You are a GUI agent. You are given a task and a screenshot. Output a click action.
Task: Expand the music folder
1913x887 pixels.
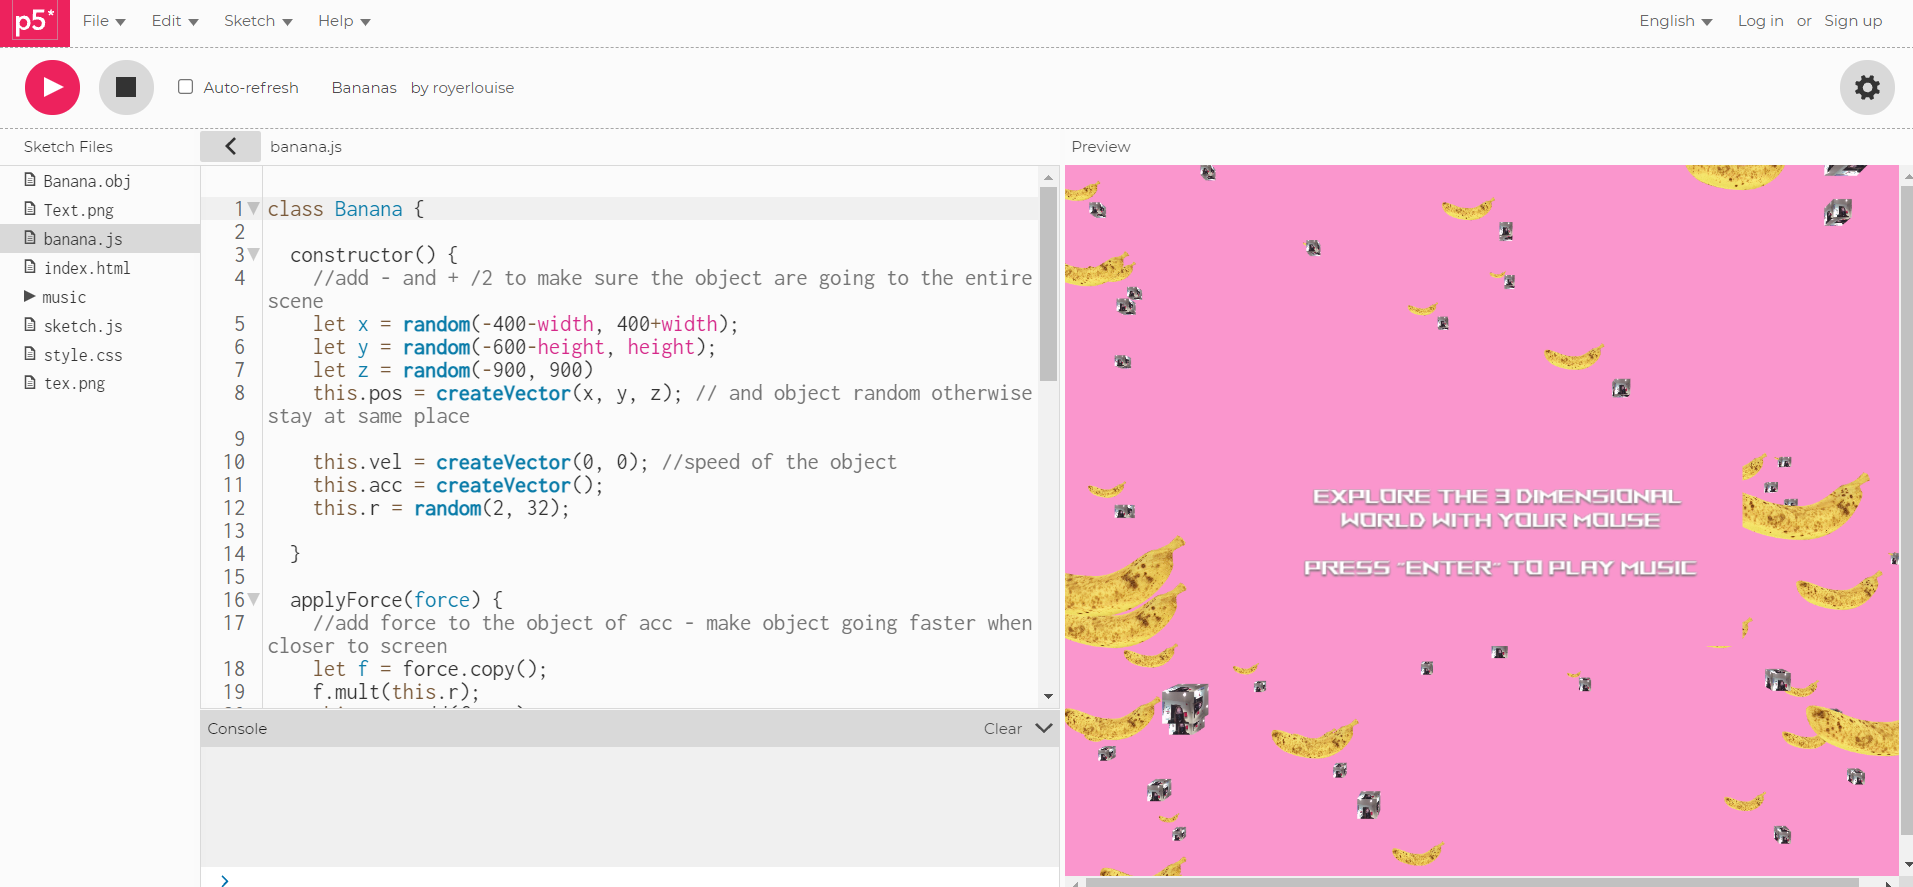pos(29,297)
